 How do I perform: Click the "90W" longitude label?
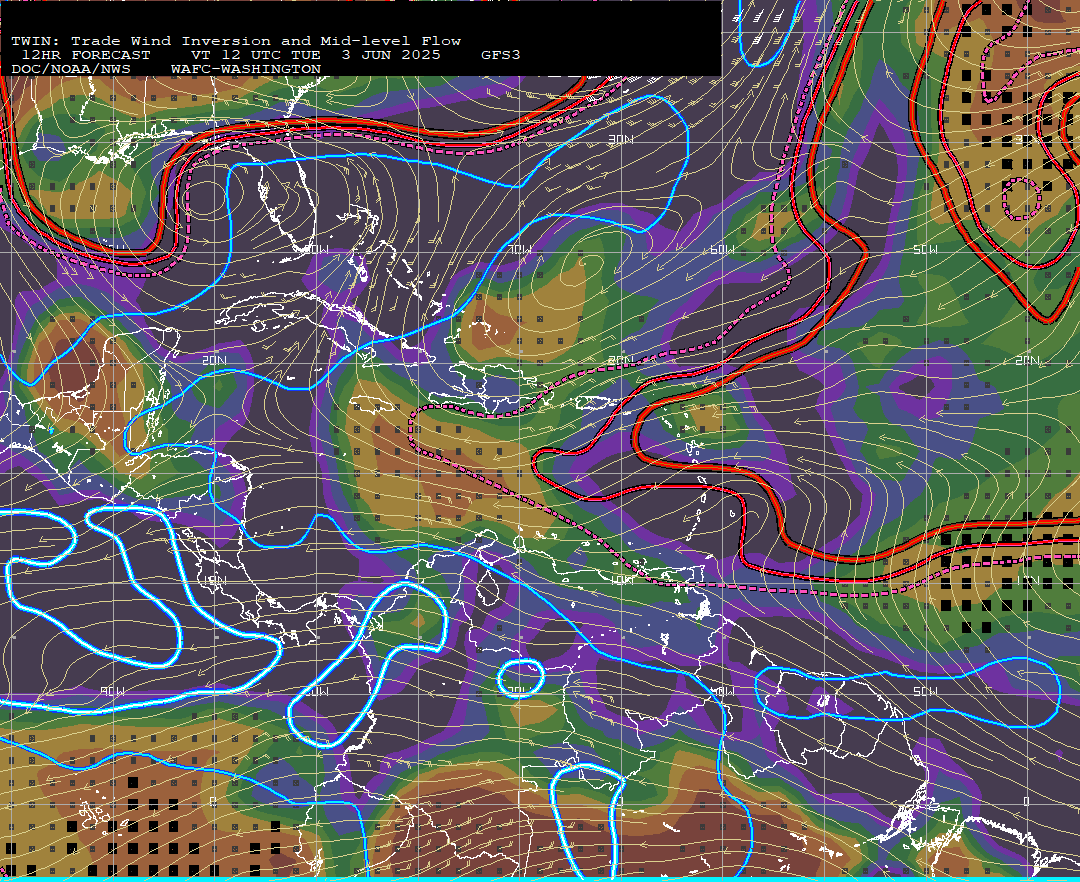tap(113, 691)
